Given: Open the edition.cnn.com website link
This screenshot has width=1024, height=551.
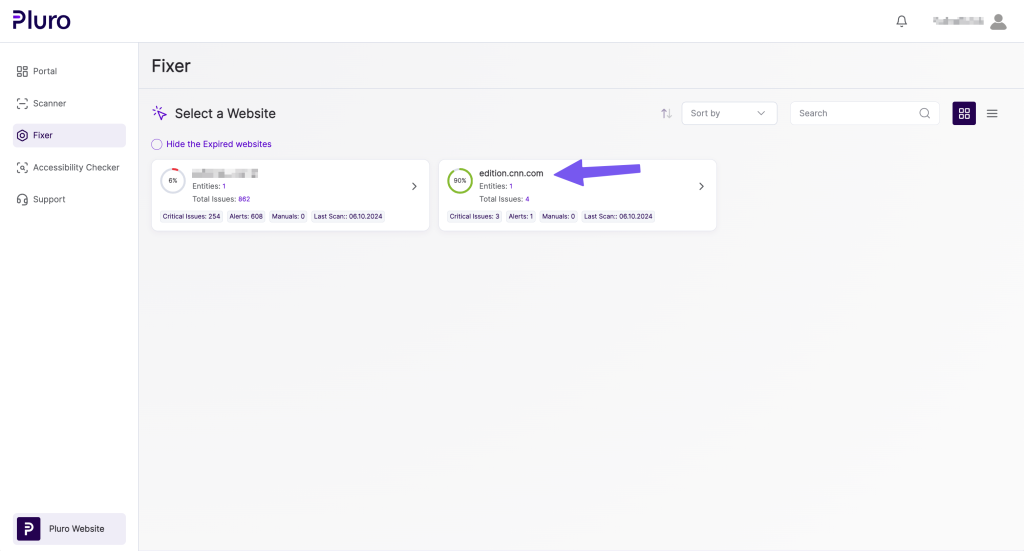Looking at the screenshot, I should (x=511, y=173).
